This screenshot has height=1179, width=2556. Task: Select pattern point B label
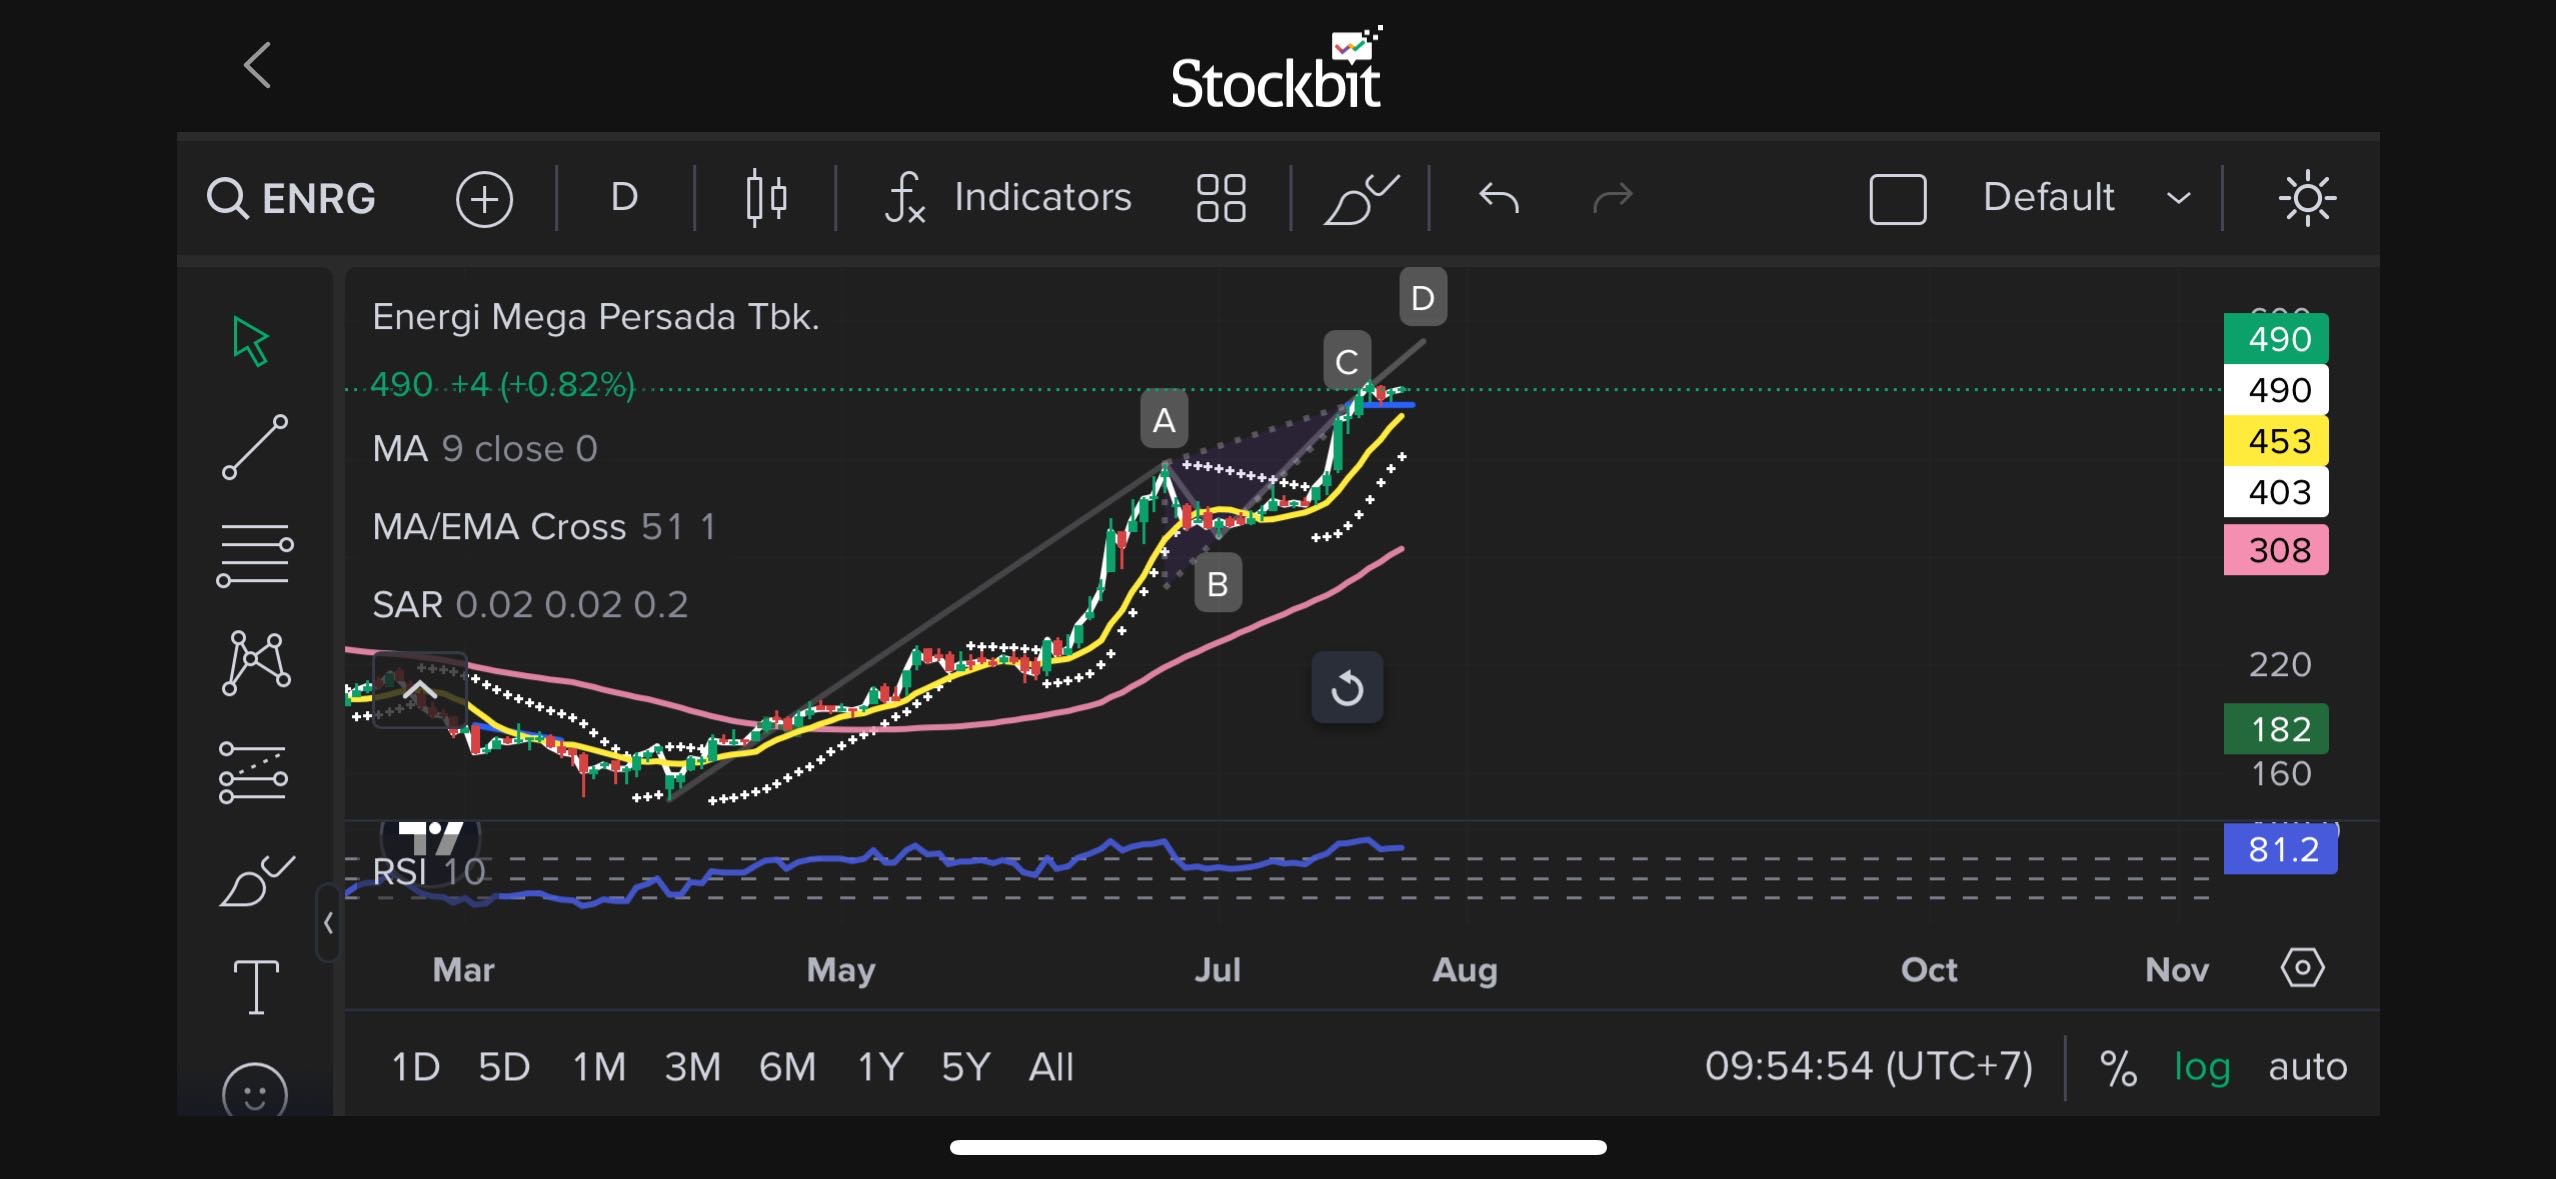pos(1217,583)
